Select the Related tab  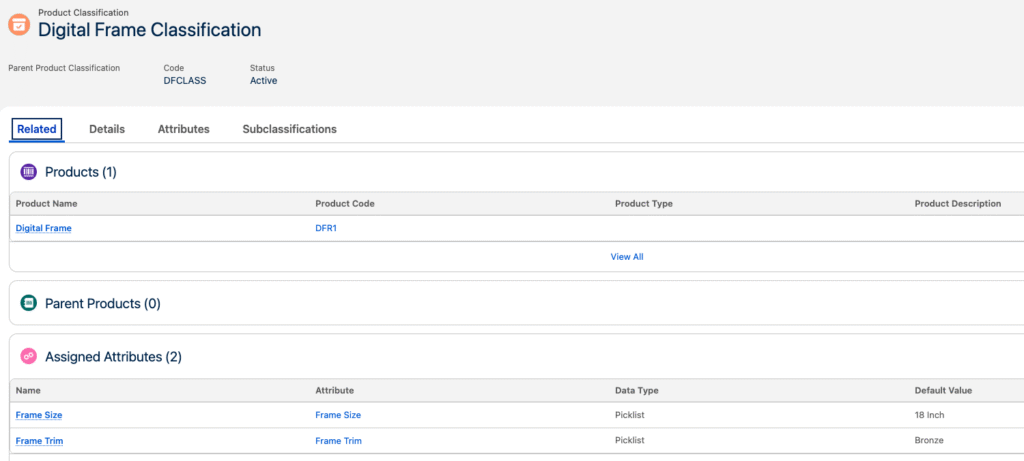pyautogui.click(x=37, y=129)
